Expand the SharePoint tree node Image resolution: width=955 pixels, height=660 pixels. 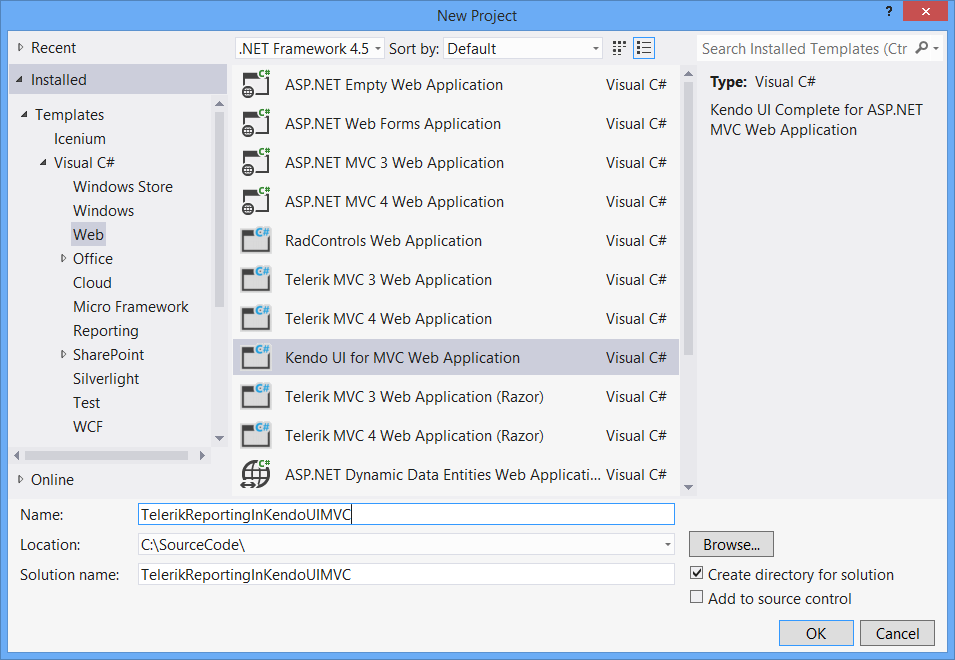pos(63,355)
